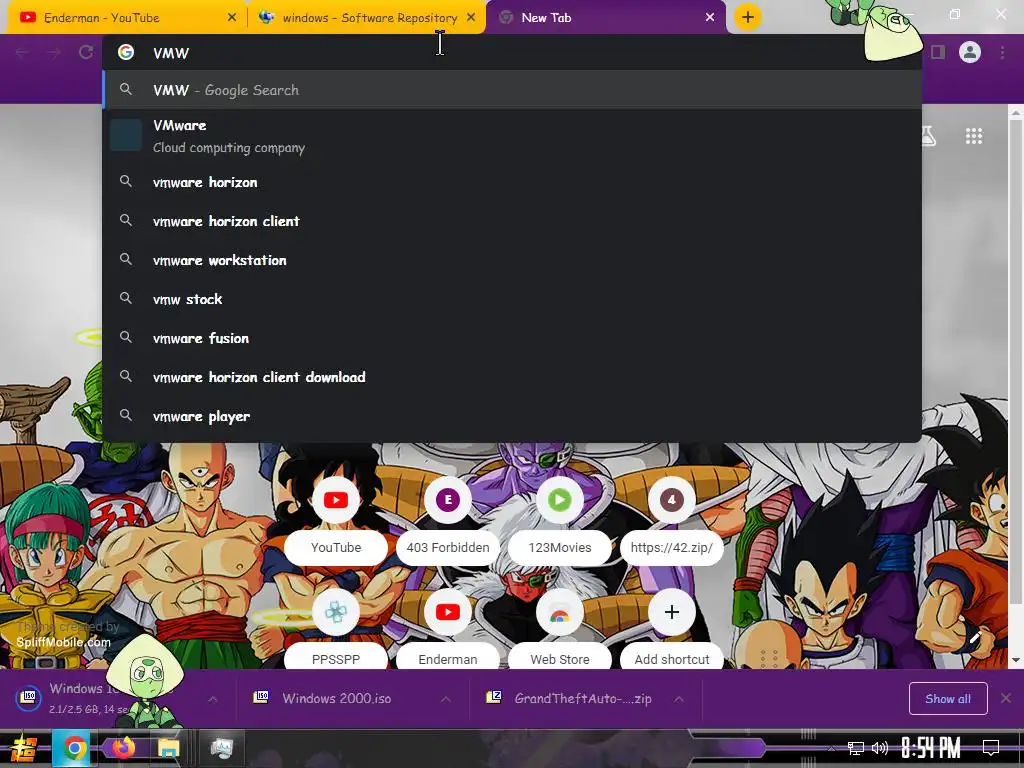
Task: Choose the vmware workstation suggestion
Action: (512, 261)
